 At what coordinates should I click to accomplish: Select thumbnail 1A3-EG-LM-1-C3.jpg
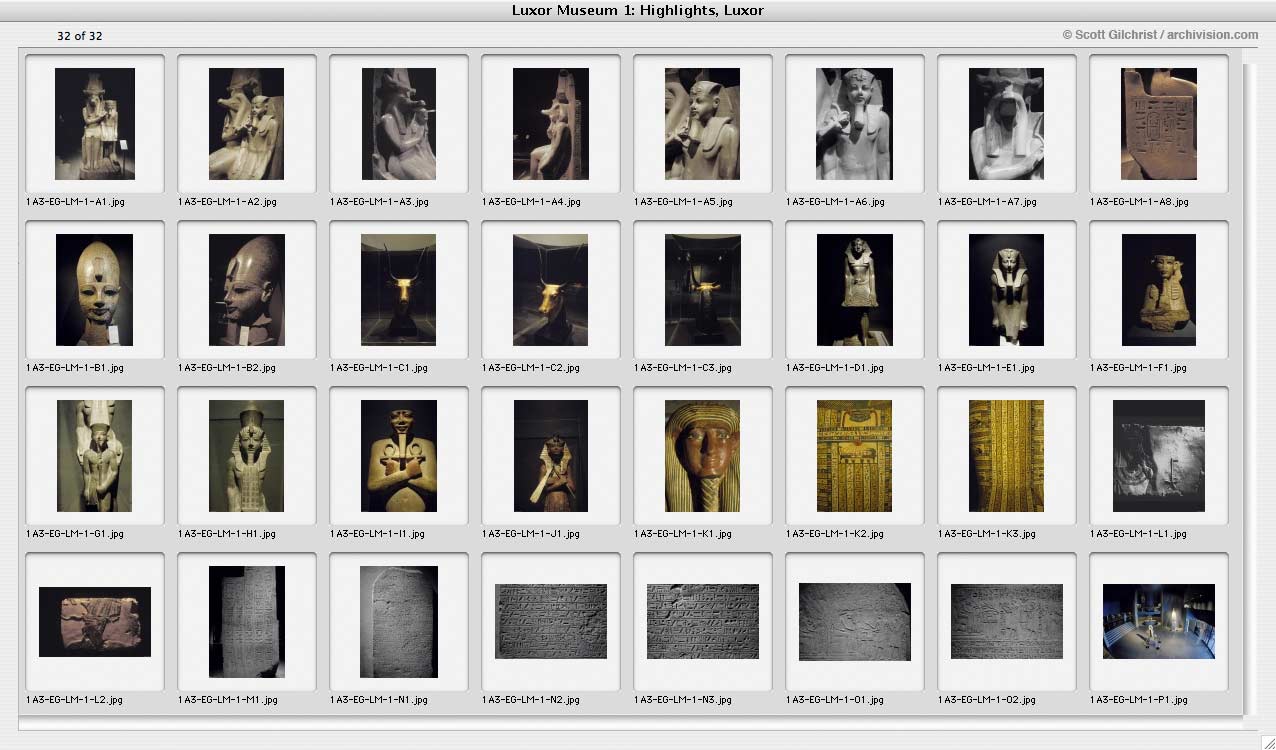703,290
